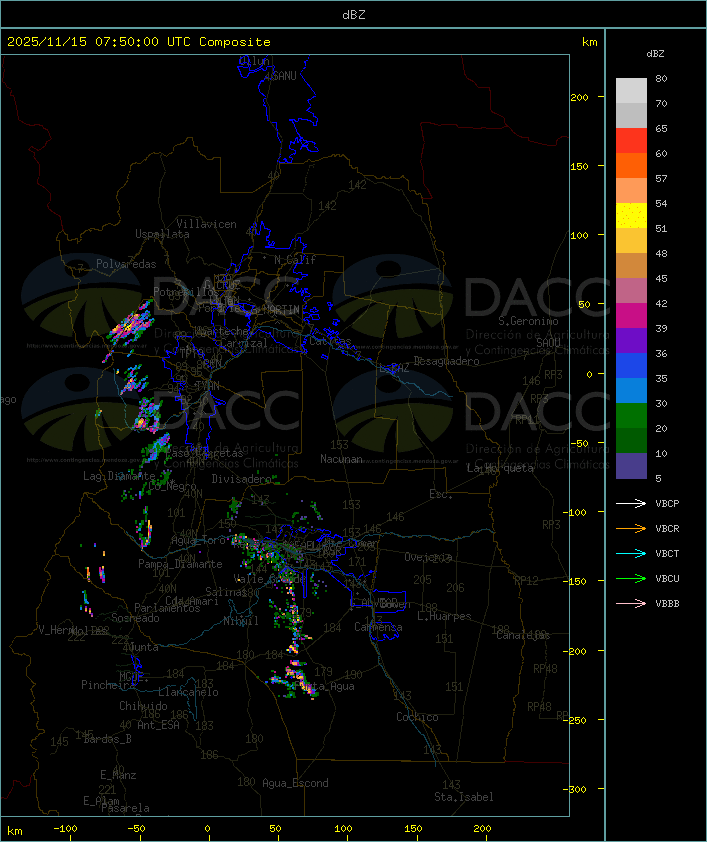This screenshot has height=842, width=707.
Task: Select the dotted yellow 51-54 dBZ swatch
Action: [x=631, y=216]
